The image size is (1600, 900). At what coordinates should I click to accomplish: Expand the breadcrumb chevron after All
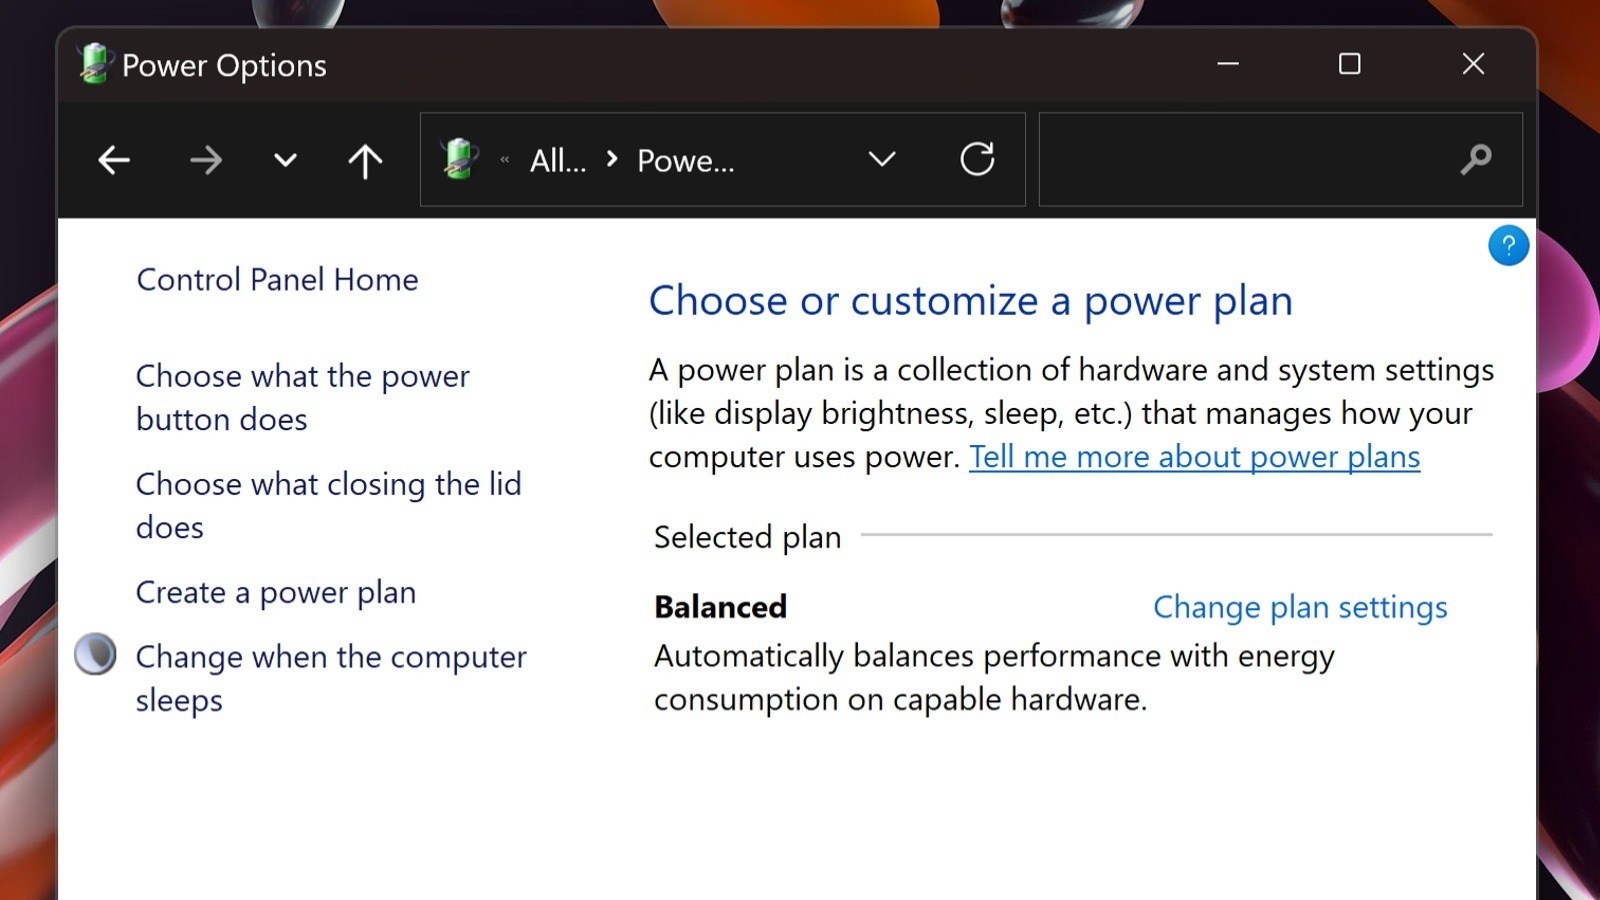pyautogui.click(x=612, y=159)
